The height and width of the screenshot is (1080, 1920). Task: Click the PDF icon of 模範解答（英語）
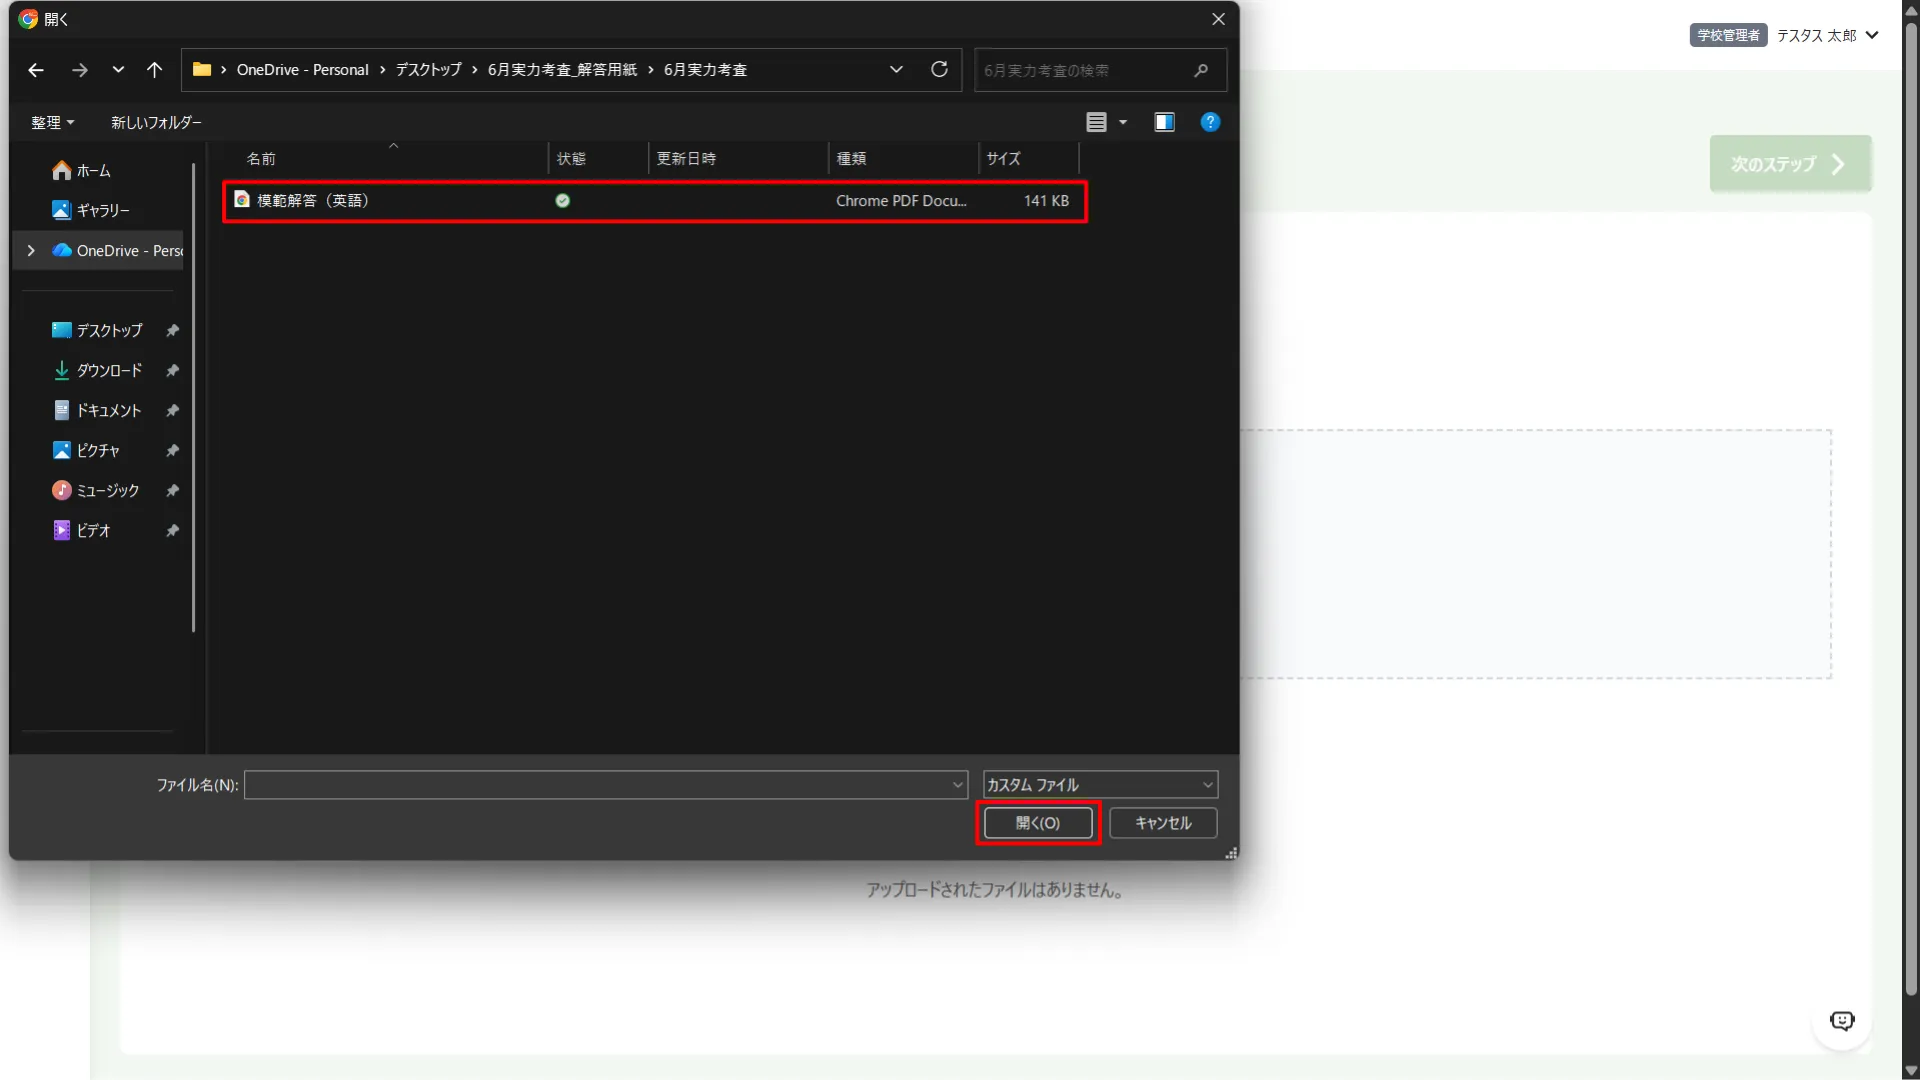(x=242, y=200)
